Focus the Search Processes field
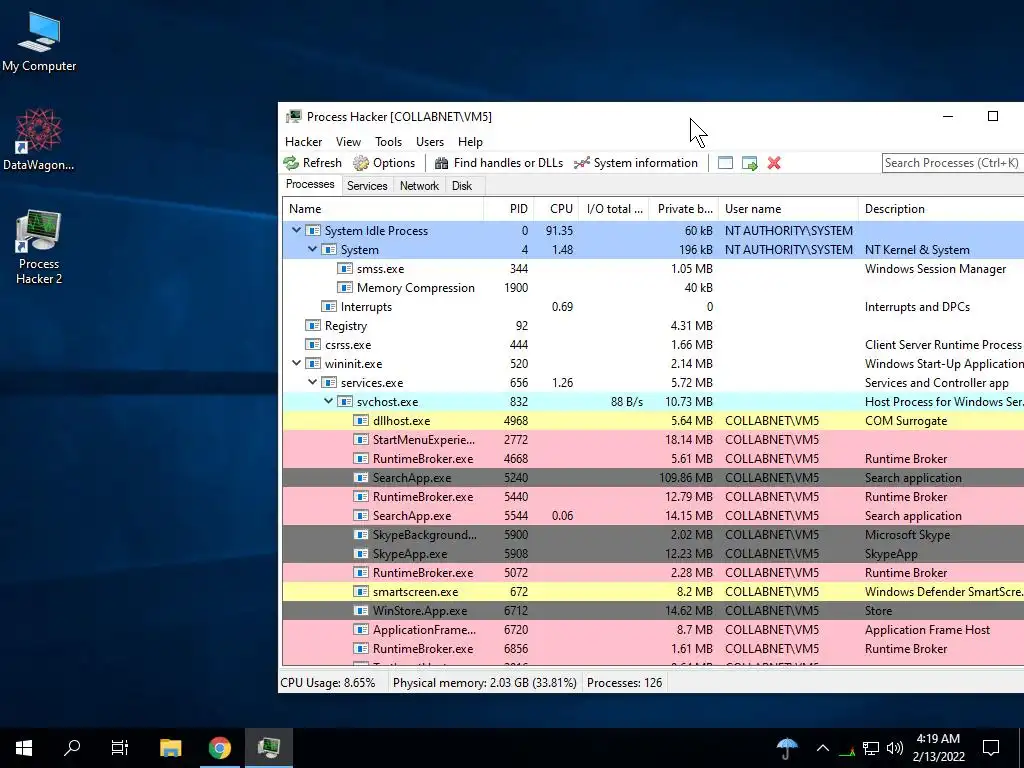Viewport: 1024px width, 768px height. pyautogui.click(x=953, y=163)
